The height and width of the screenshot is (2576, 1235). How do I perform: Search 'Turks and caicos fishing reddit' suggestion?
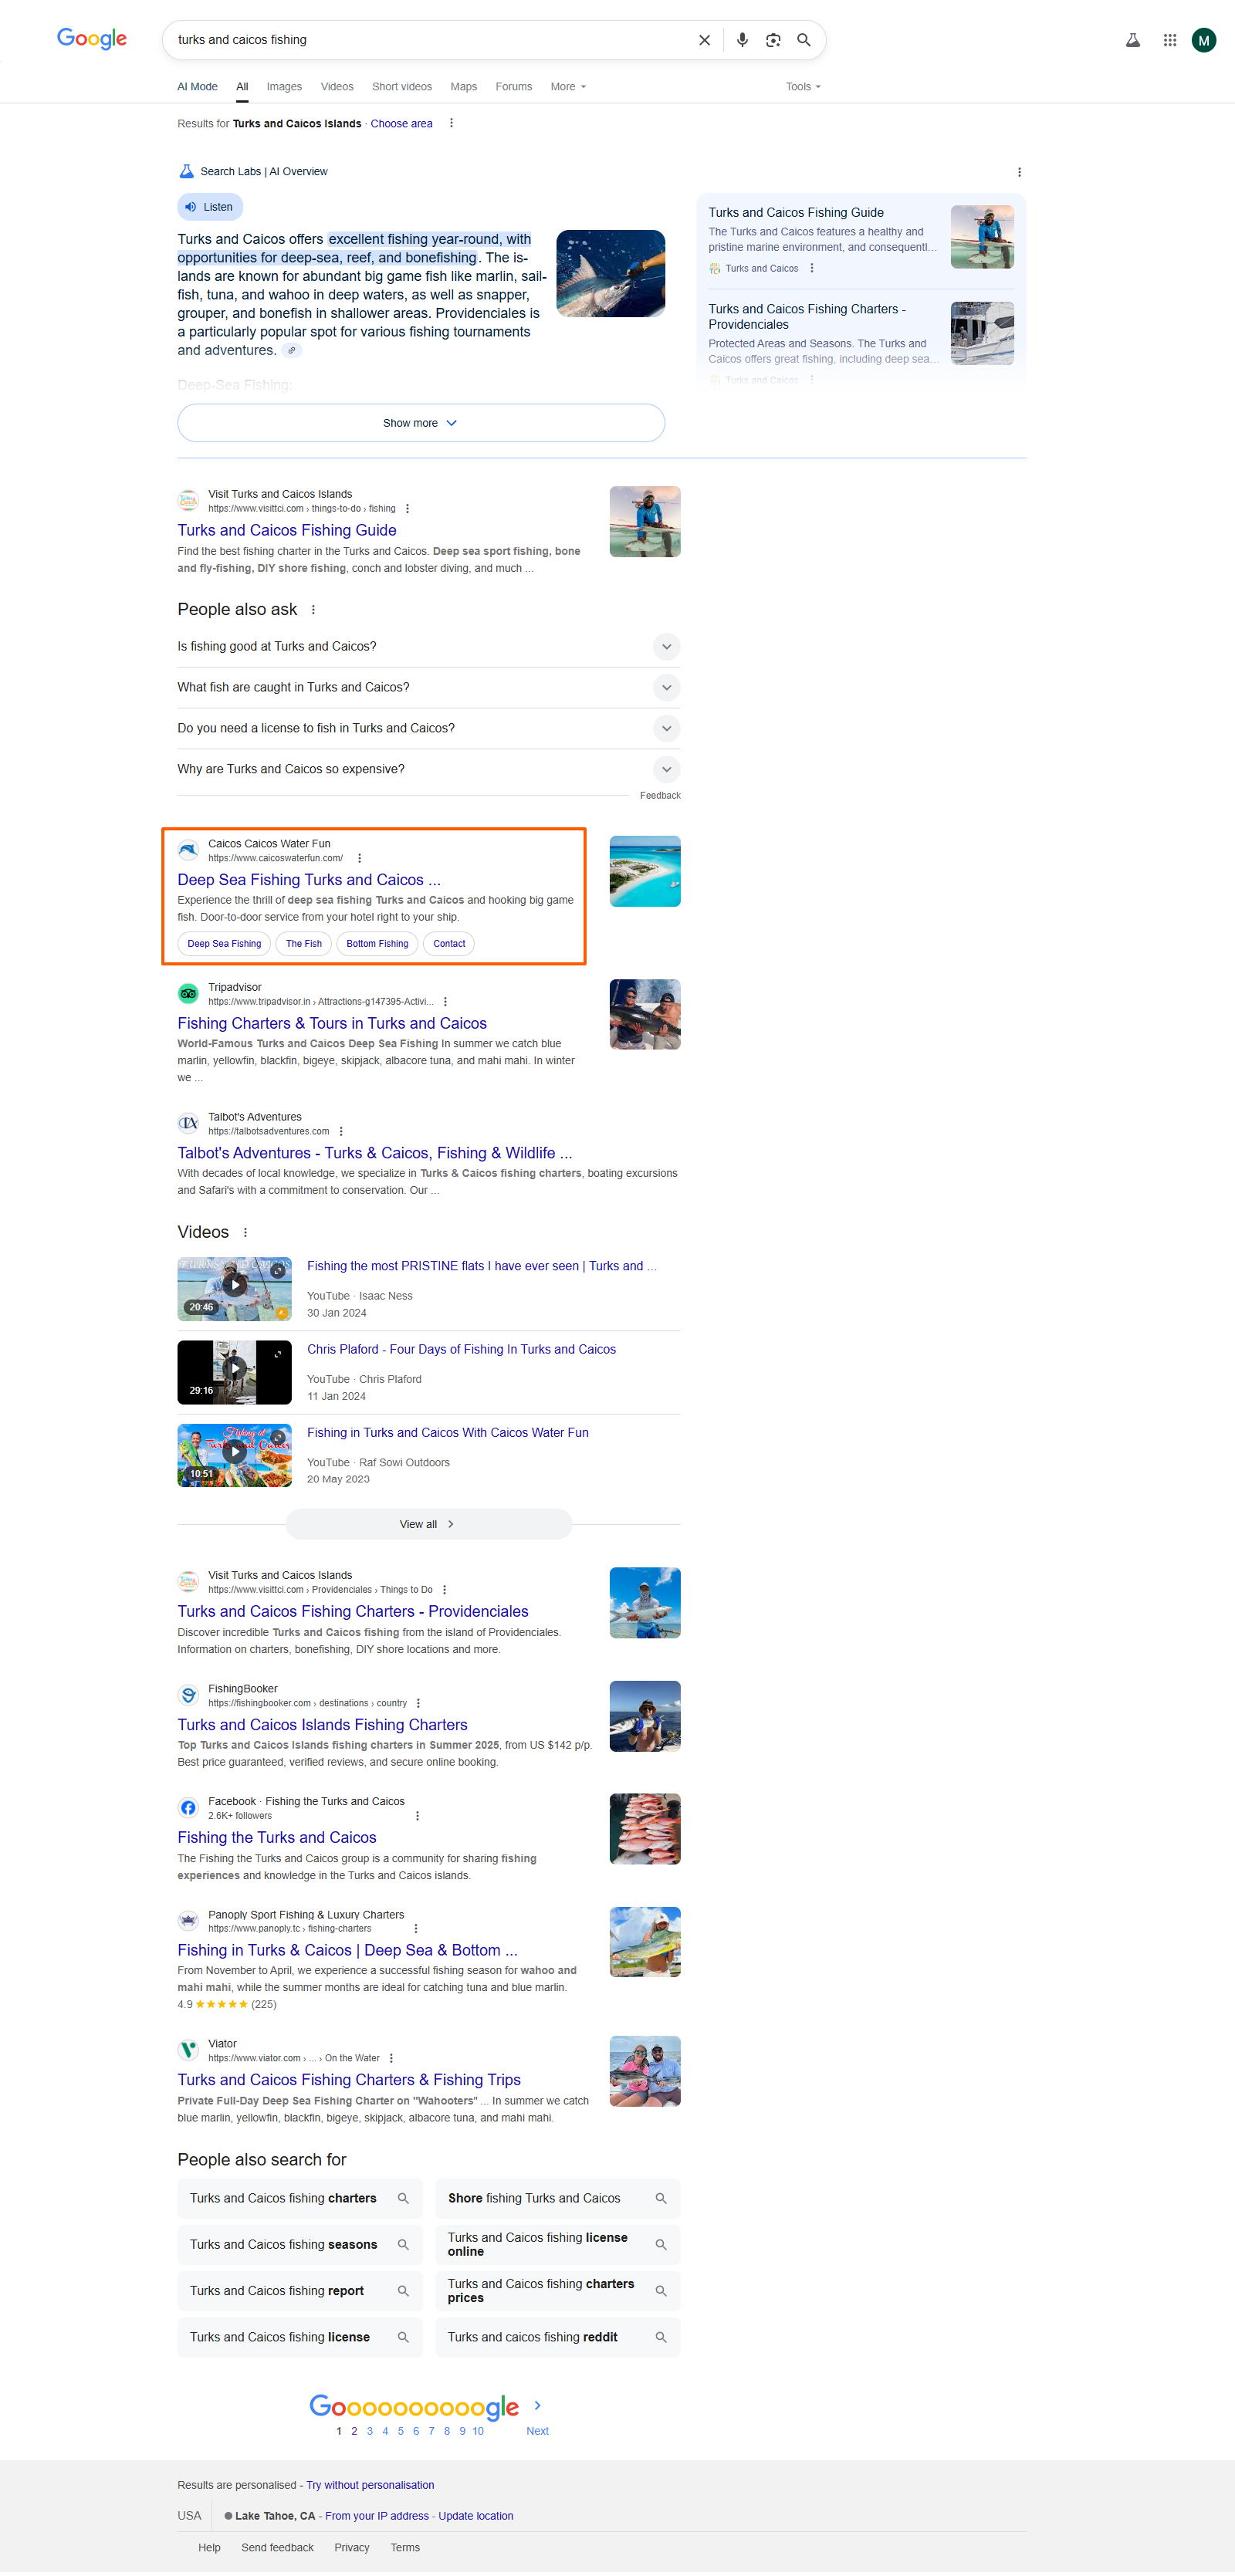point(558,2337)
